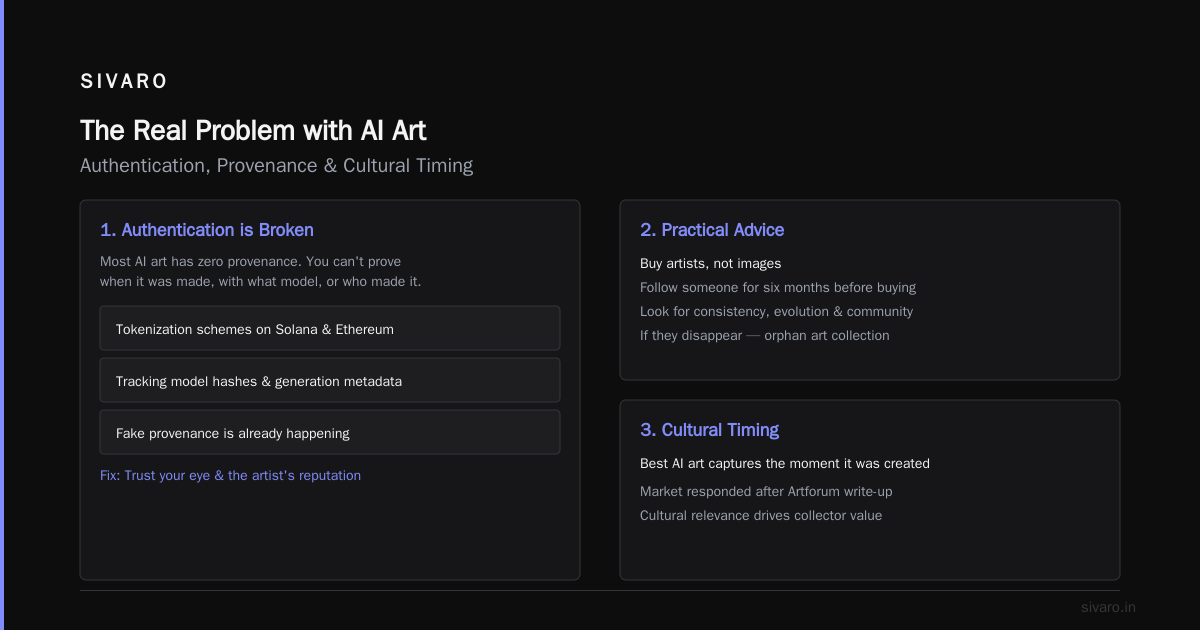This screenshot has height=630, width=1200.
Task: Select 'Fake provenance is already happening' box
Action: point(330,432)
